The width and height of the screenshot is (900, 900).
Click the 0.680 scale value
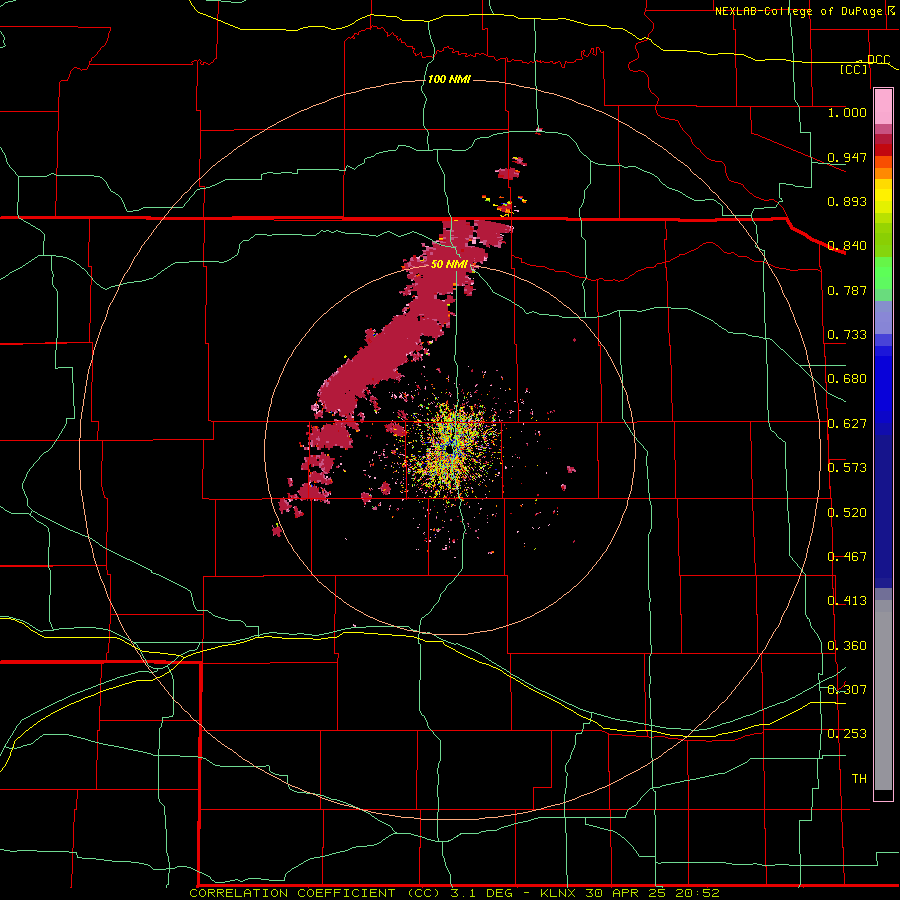point(847,379)
